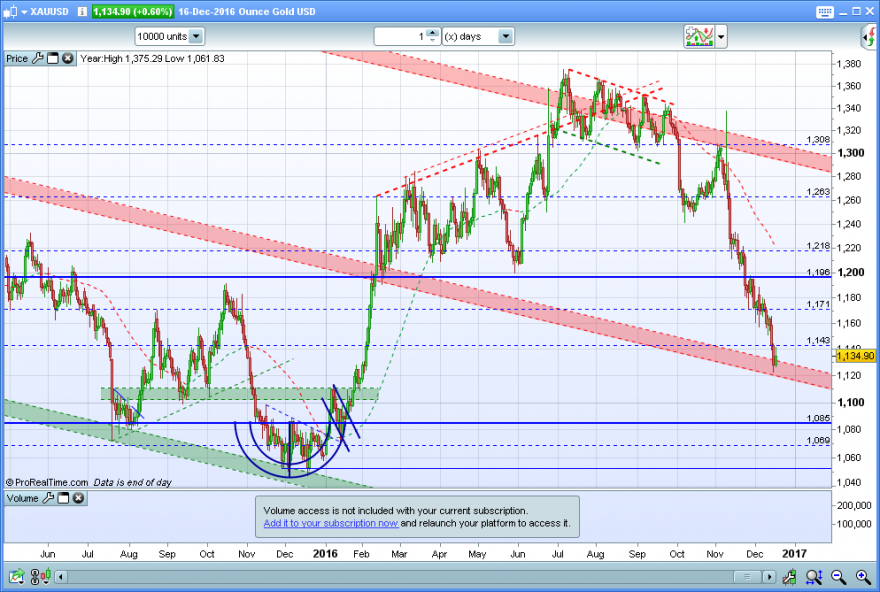
Task: Expand the drawing tools dropdown arrow
Action: [x=721, y=37]
